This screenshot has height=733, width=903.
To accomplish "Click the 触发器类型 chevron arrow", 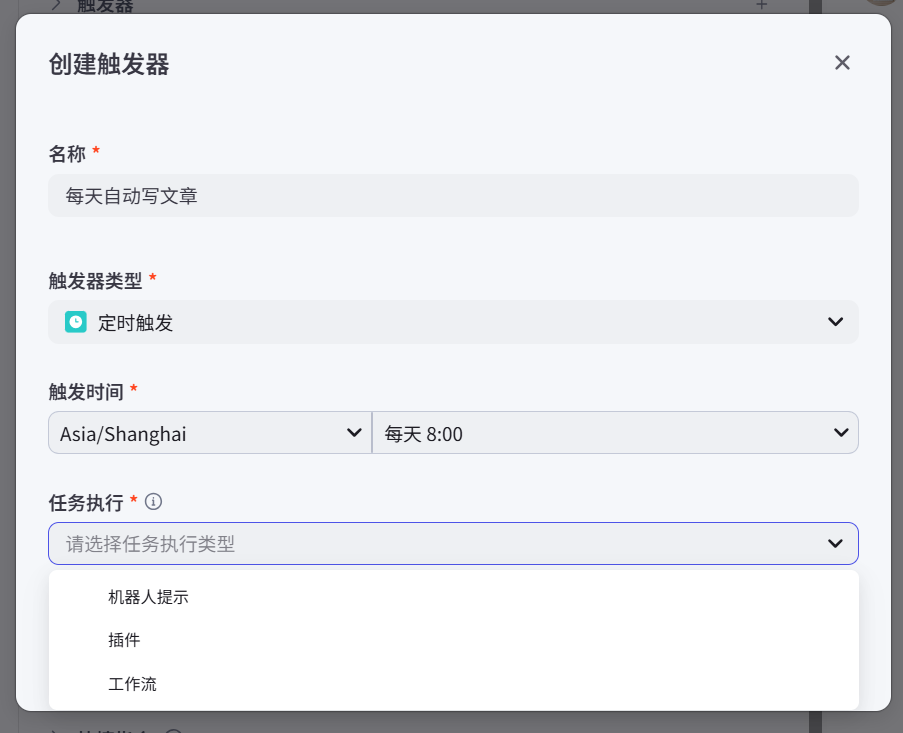I will [x=835, y=322].
